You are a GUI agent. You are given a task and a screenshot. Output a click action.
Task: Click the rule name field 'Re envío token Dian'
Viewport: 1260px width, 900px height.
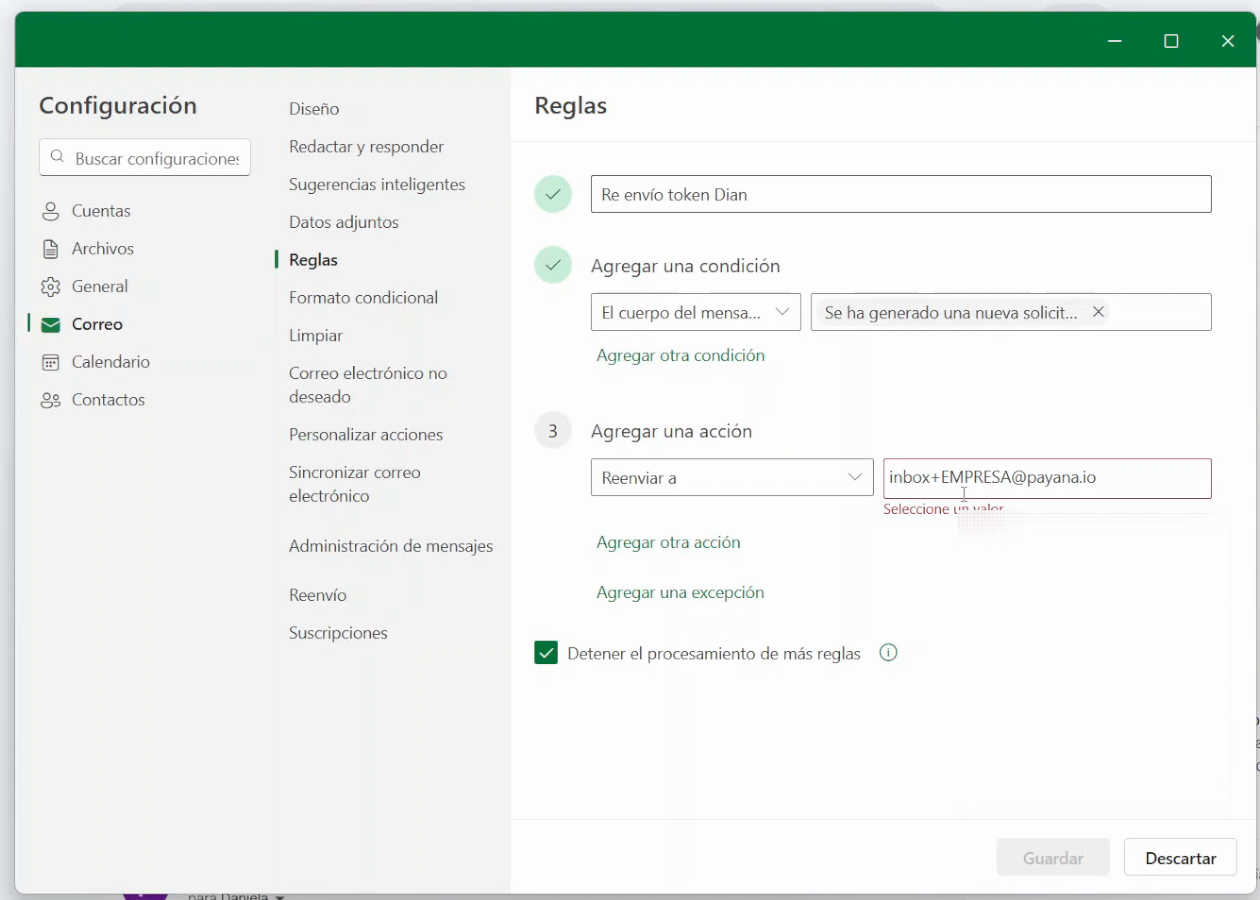pyautogui.click(x=901, y=194)
